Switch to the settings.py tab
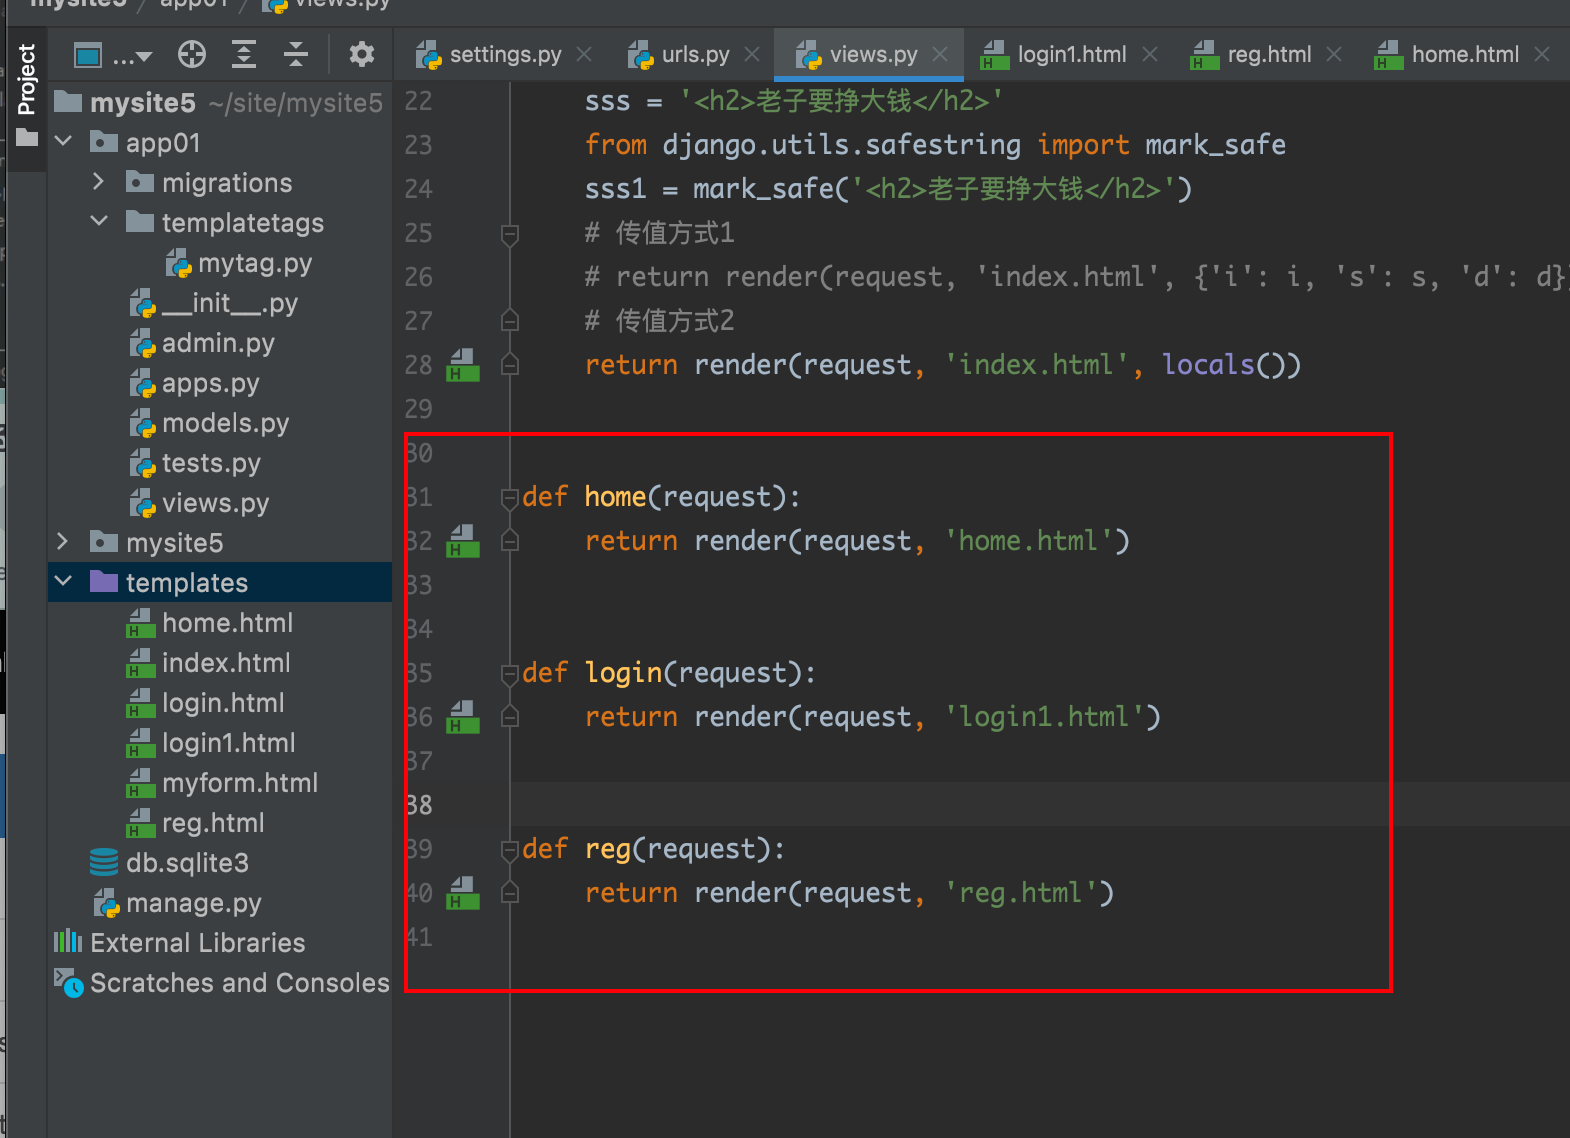The image size is (1570, 1138). [x=490, y=55]
